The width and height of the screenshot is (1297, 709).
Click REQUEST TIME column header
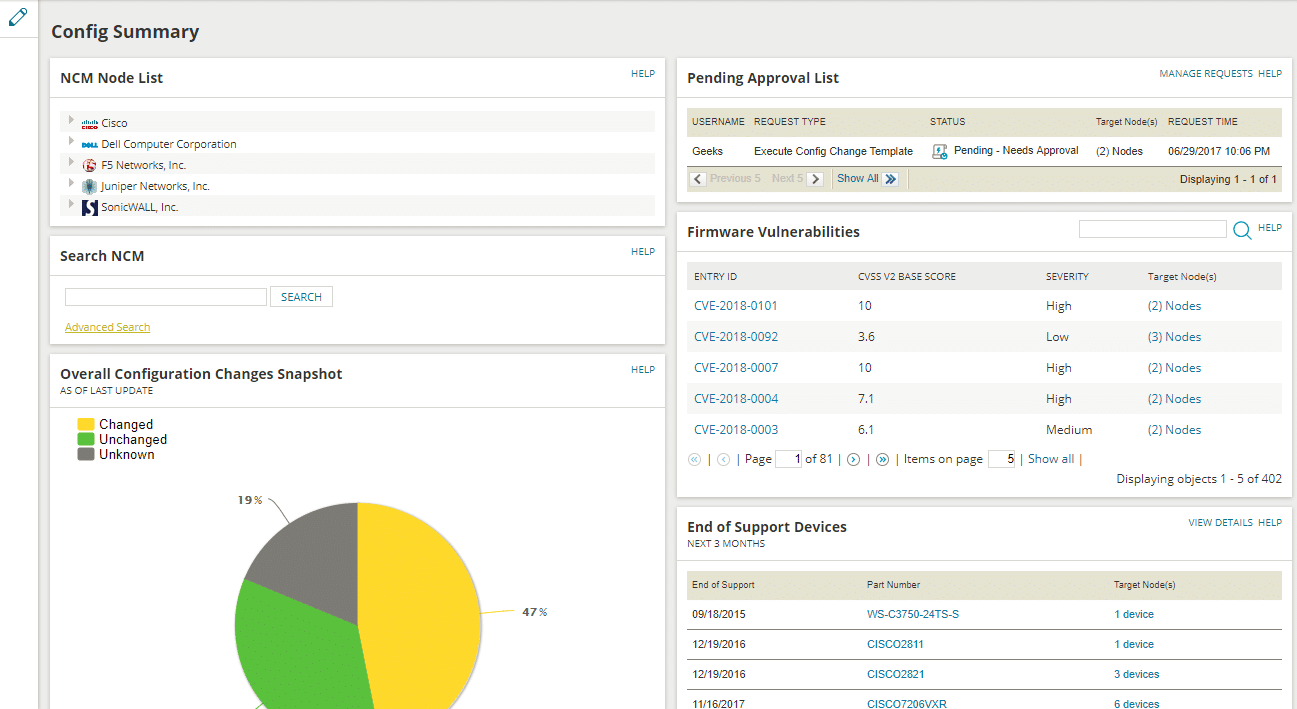tap(1203, 122)
